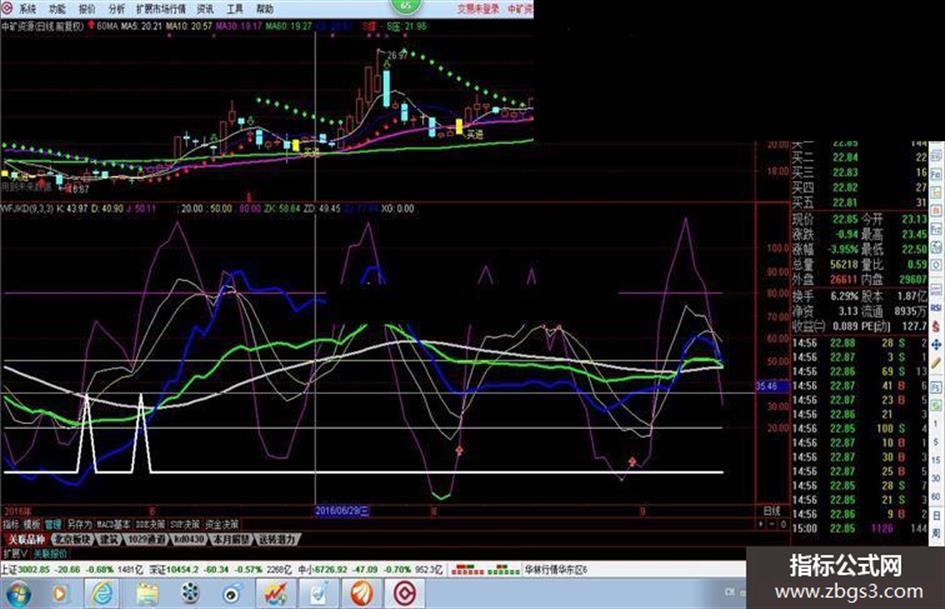Click the green circle 65 badge
This screenshot has height=609, width=945.
click(406, 5)
